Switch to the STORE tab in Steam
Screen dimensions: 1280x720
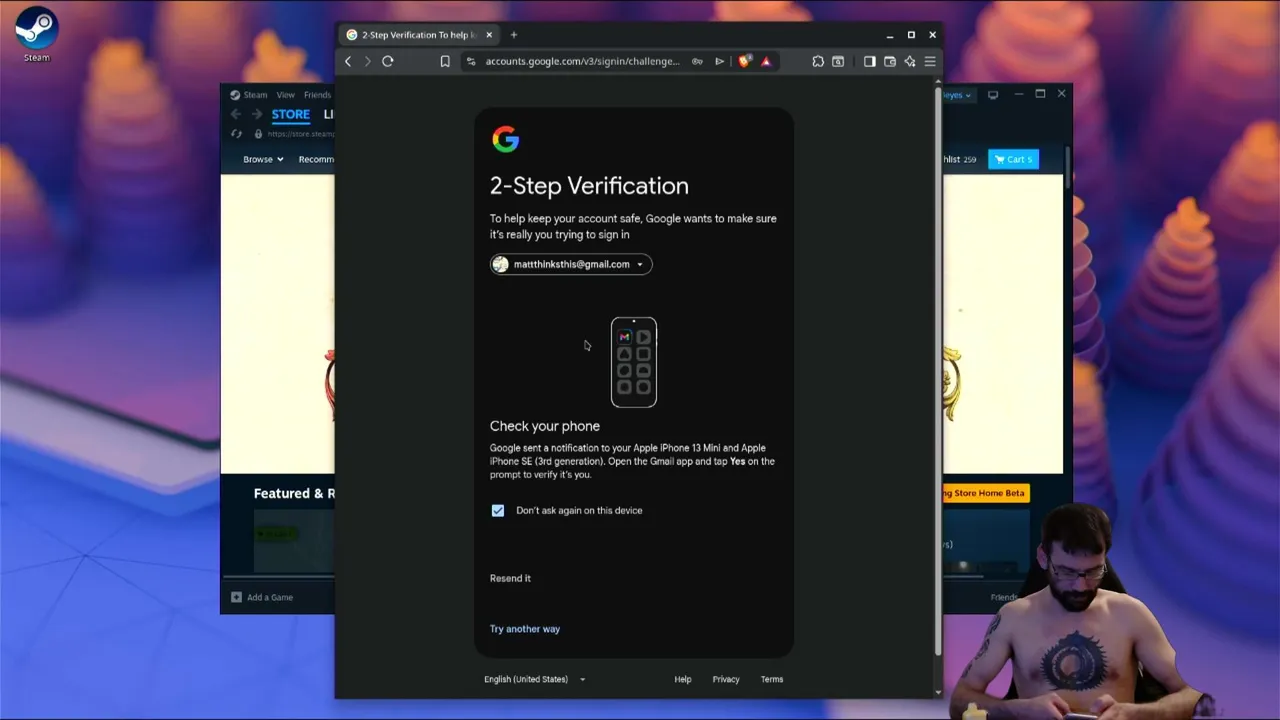[290, 114]
